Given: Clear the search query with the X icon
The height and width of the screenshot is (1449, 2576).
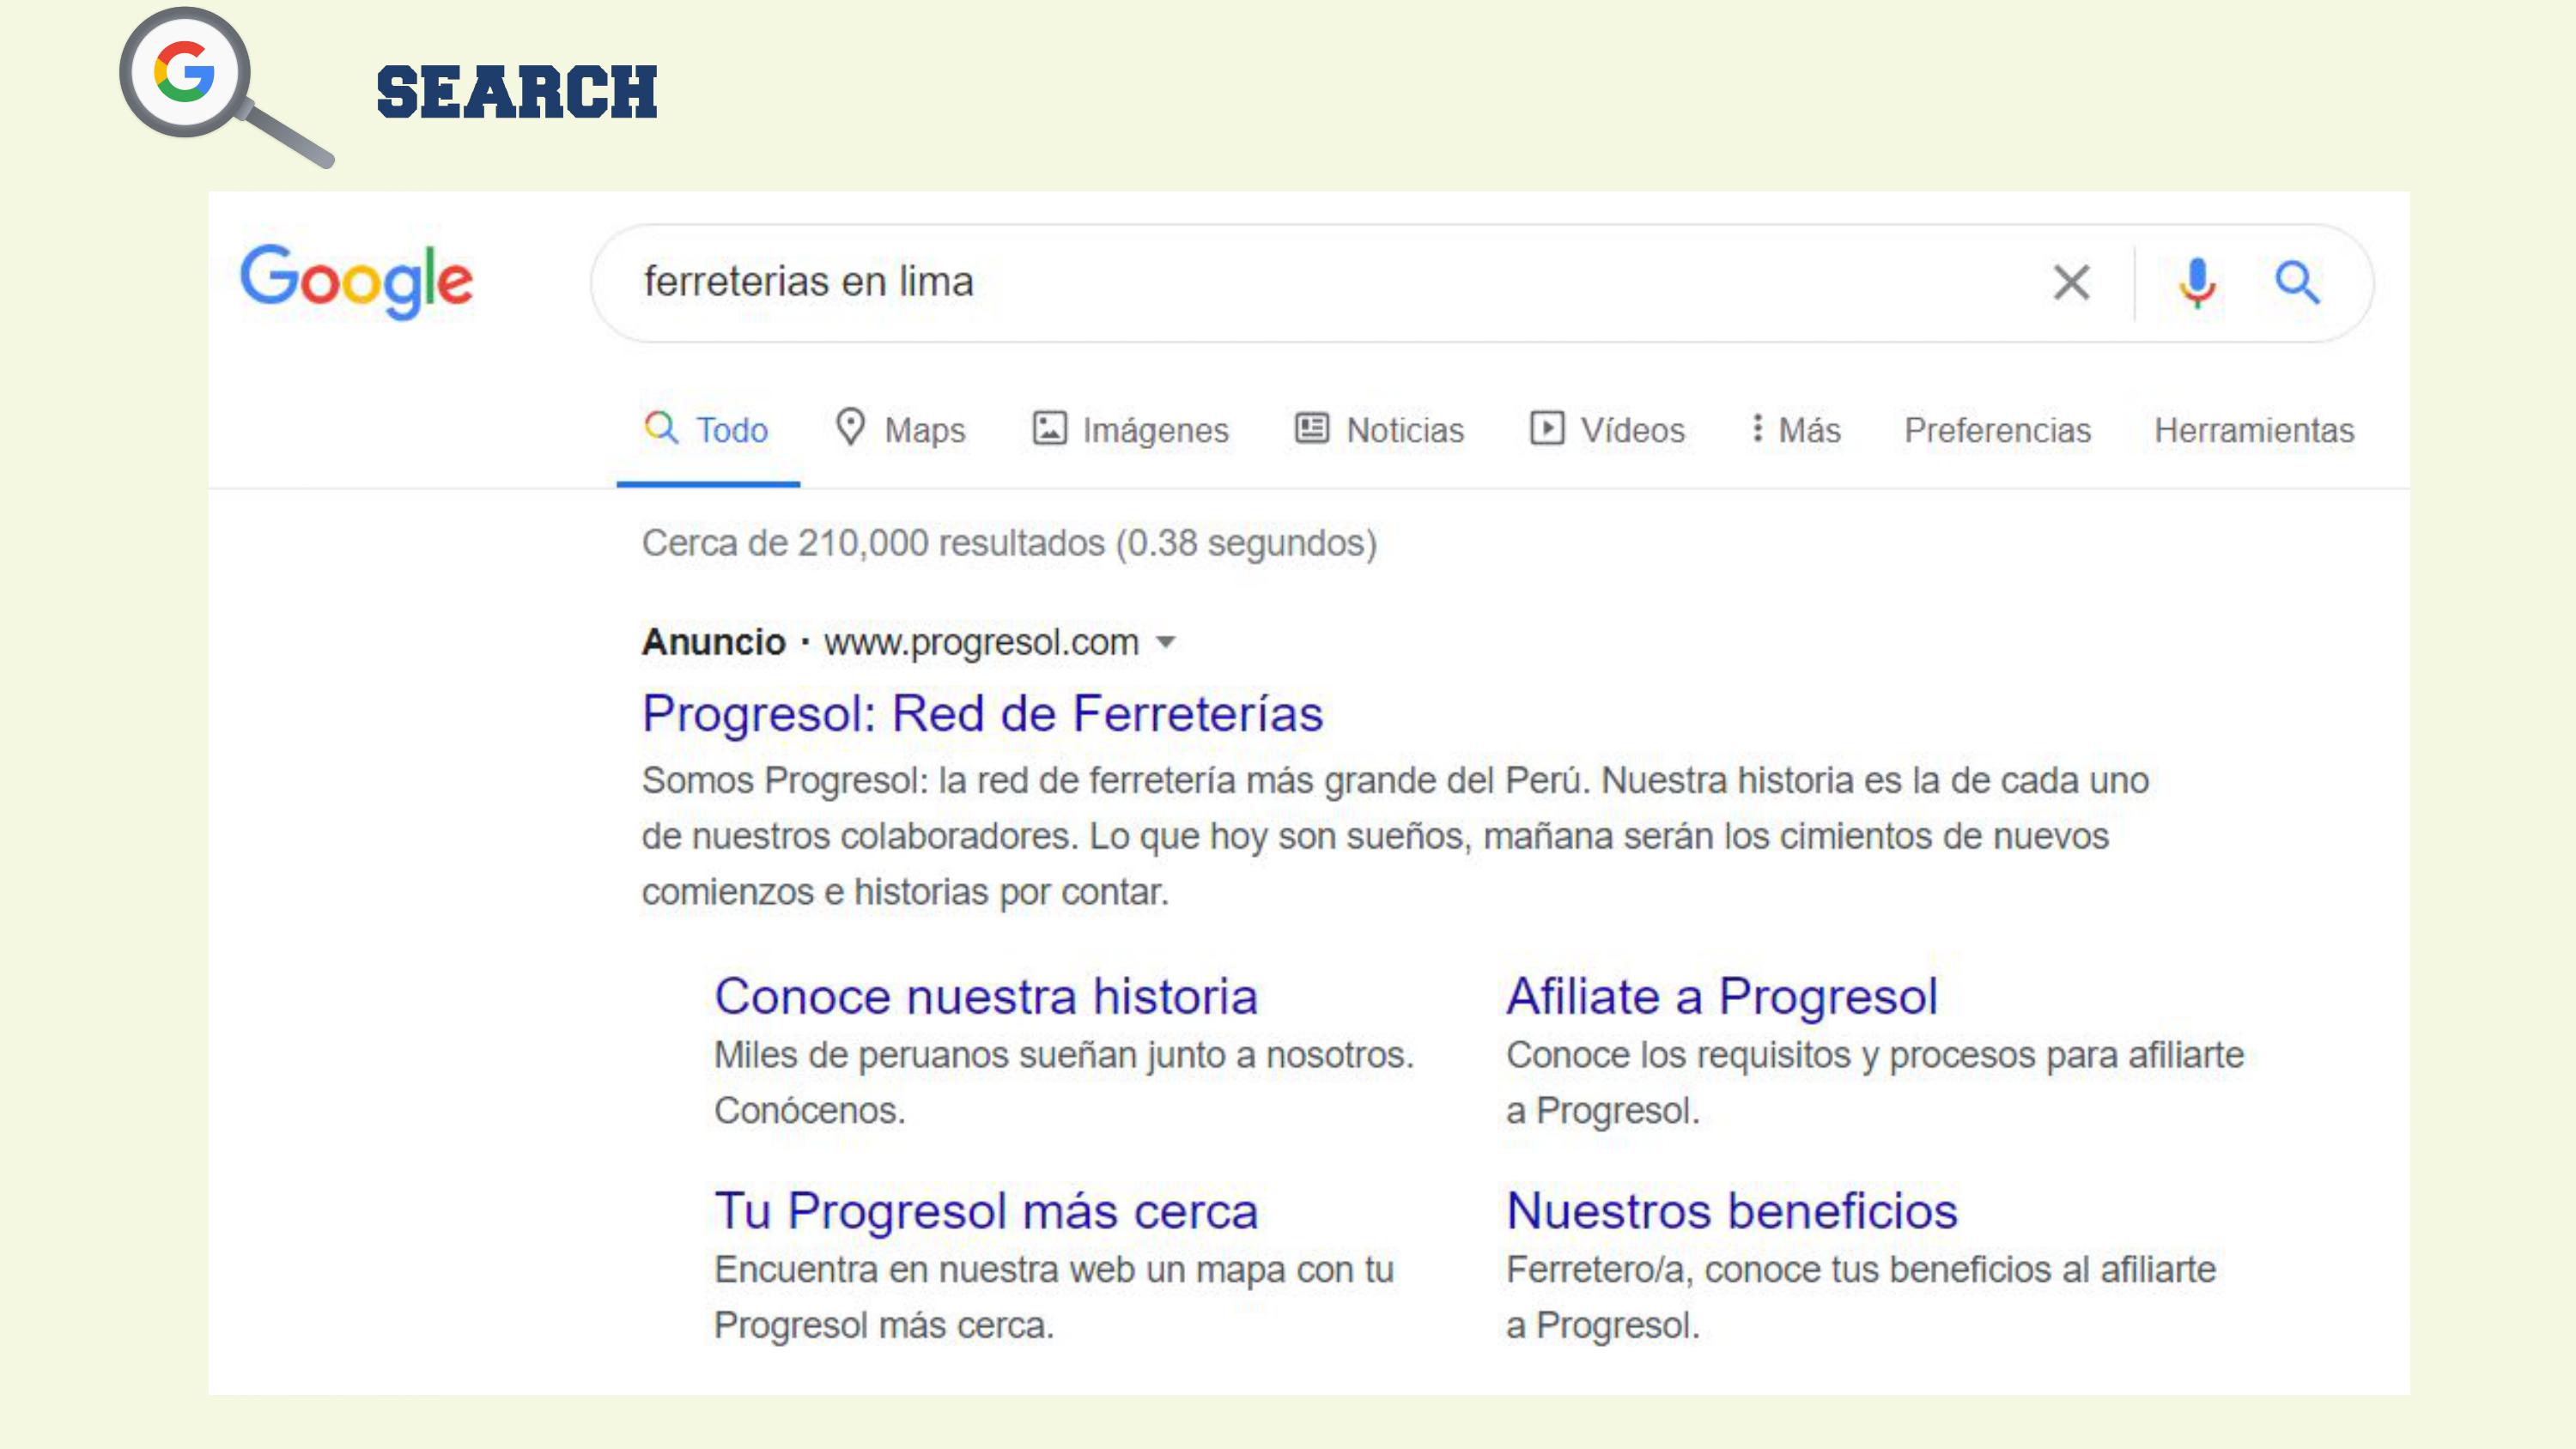Looking at the screenshot, I should tap(2071, 282).
